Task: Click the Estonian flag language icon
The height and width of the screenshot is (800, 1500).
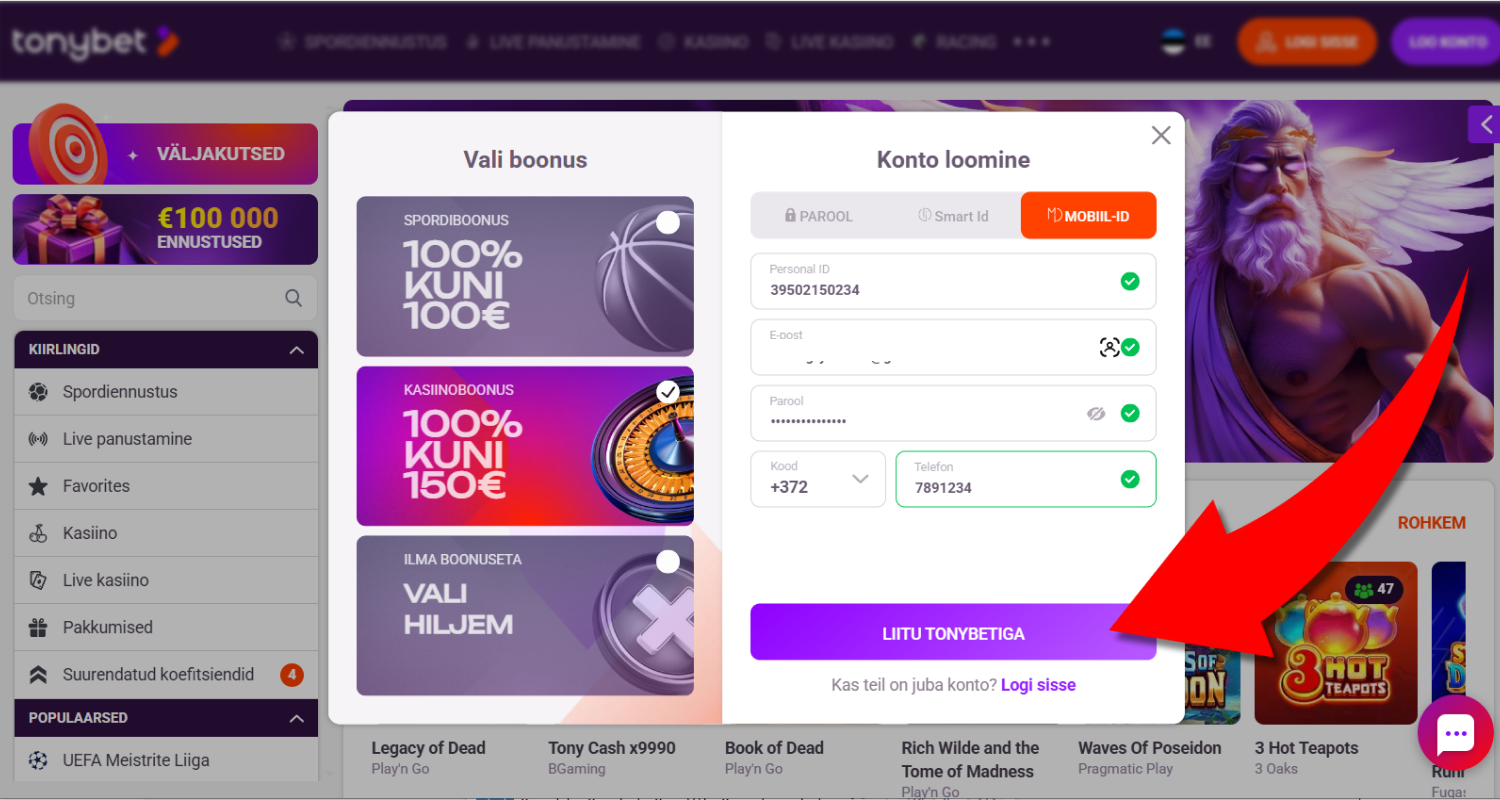Action: coord(1173,42)
